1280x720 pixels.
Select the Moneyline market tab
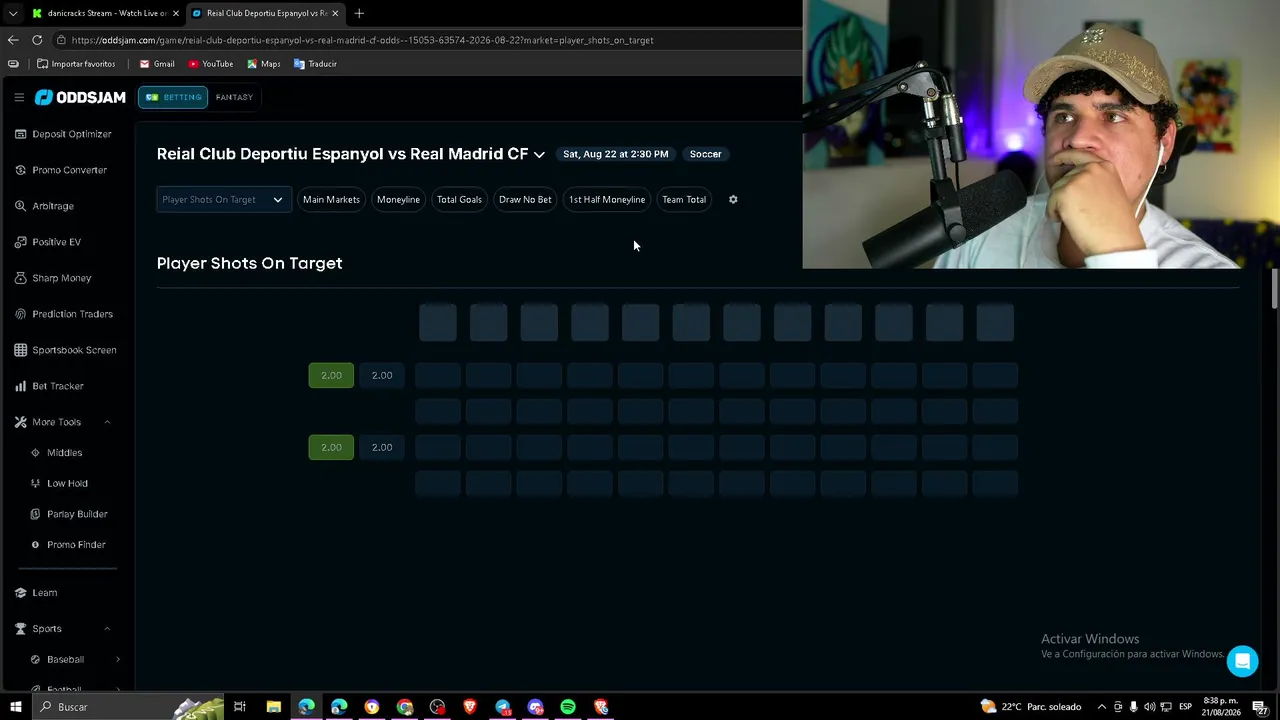pyautogui.click(x=398, y=199)
